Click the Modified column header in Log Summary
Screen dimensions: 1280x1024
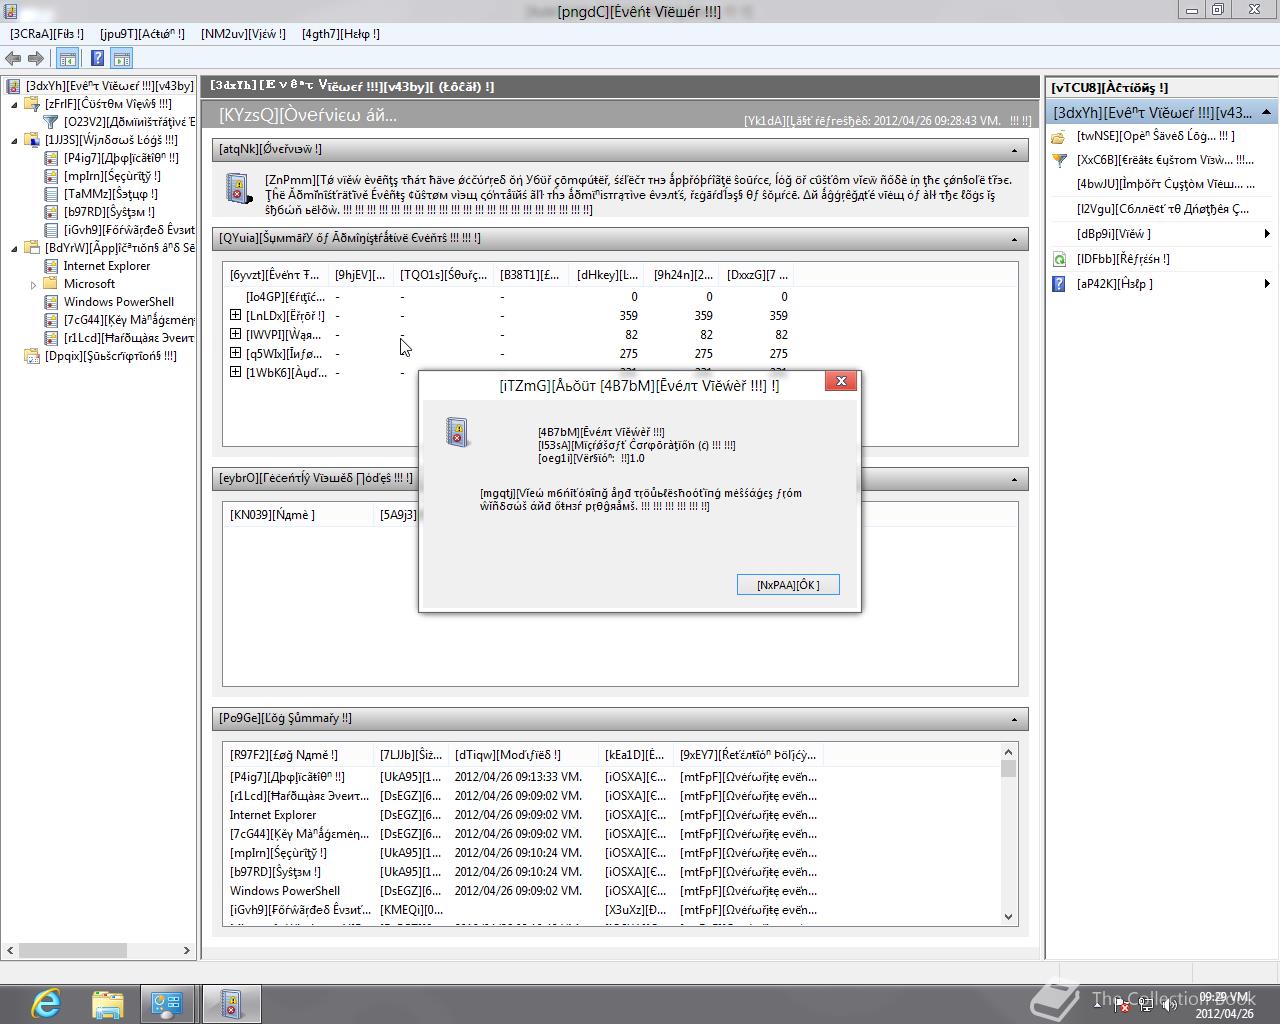pos(525,755)
